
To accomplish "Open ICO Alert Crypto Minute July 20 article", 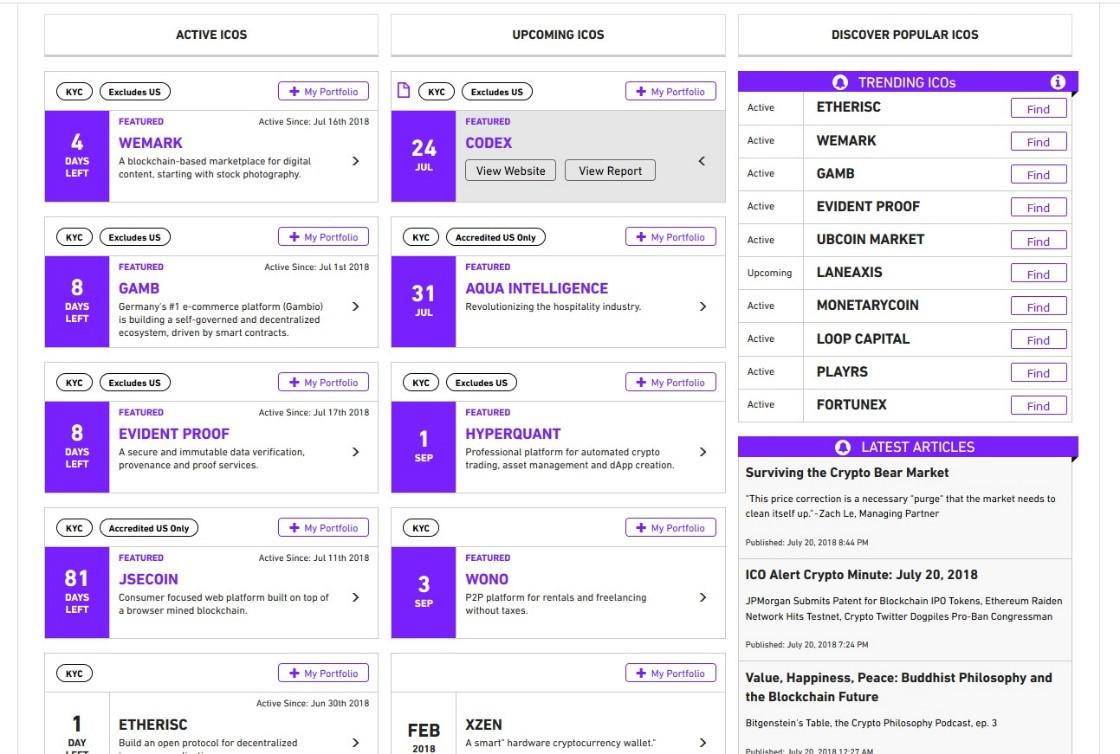I will pyautogui.click(x=861, y=575).
